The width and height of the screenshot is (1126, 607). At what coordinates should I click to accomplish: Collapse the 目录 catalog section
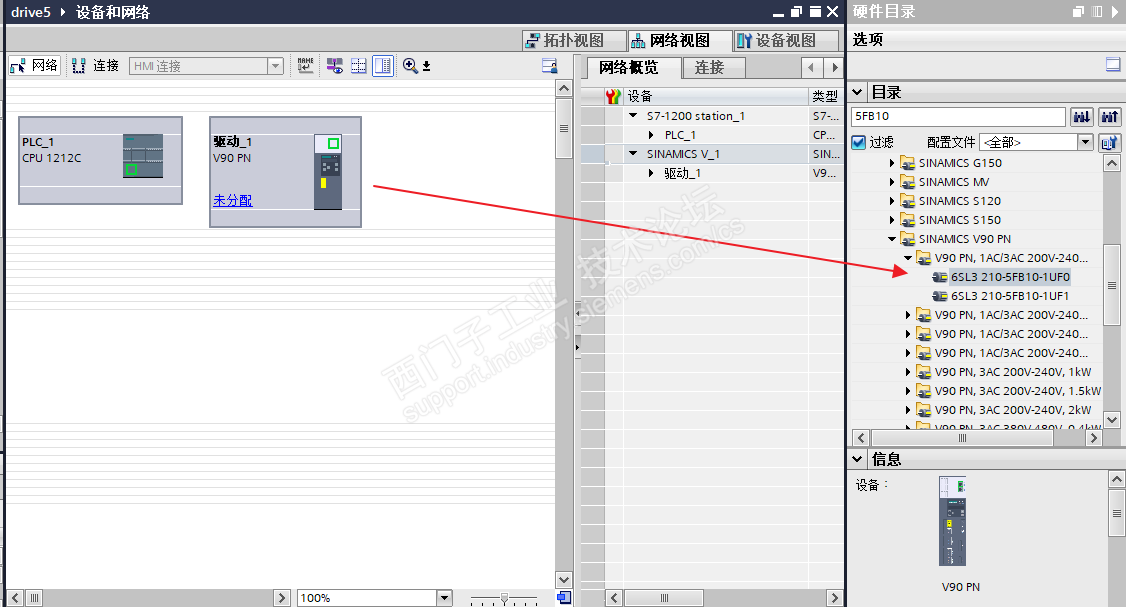[x=857, y=93]
